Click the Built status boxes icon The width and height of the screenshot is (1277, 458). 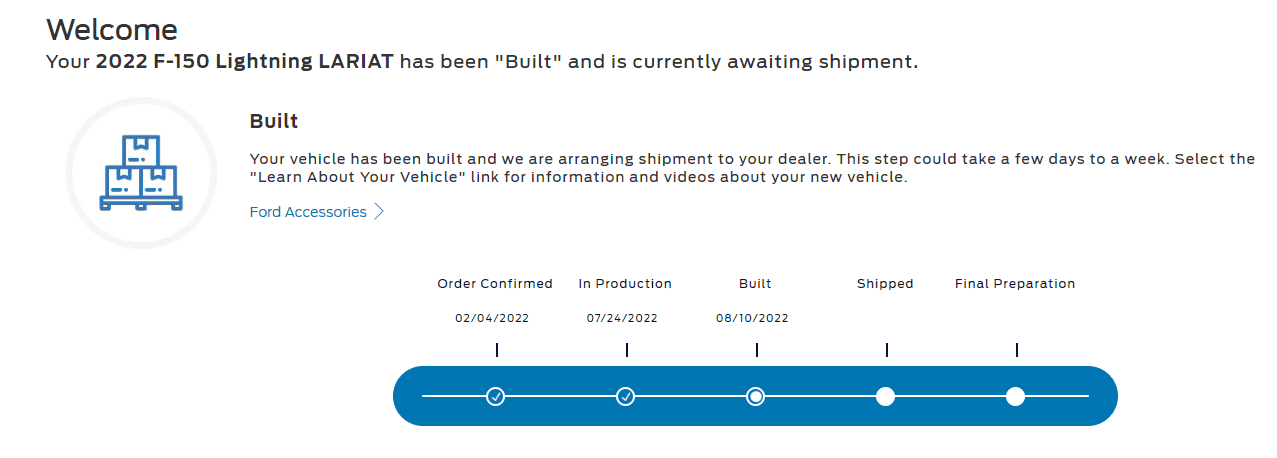(x=141, y=173)
